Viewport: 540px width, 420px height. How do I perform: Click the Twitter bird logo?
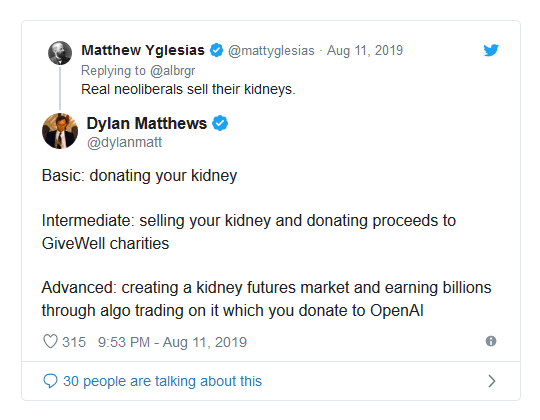tap(491, 50)
